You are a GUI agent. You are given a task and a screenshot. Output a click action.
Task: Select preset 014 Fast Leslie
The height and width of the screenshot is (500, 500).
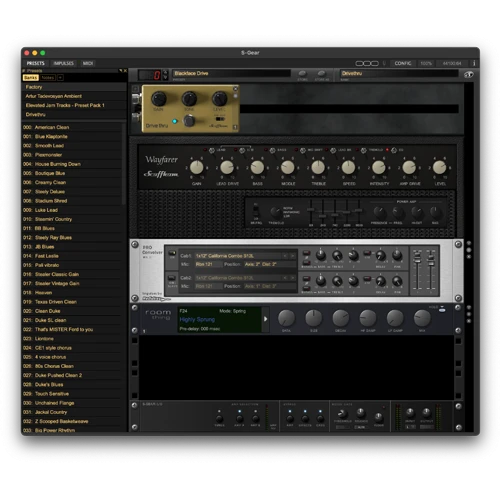click(72, 256)
